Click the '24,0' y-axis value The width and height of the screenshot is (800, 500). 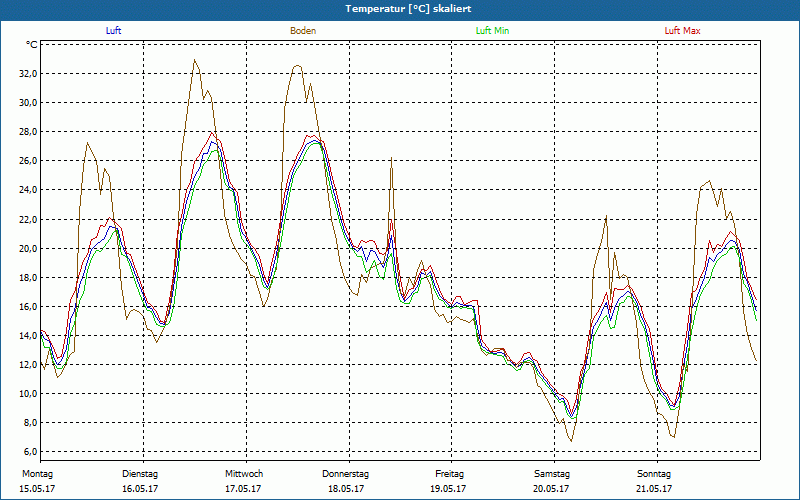point(29,190)
